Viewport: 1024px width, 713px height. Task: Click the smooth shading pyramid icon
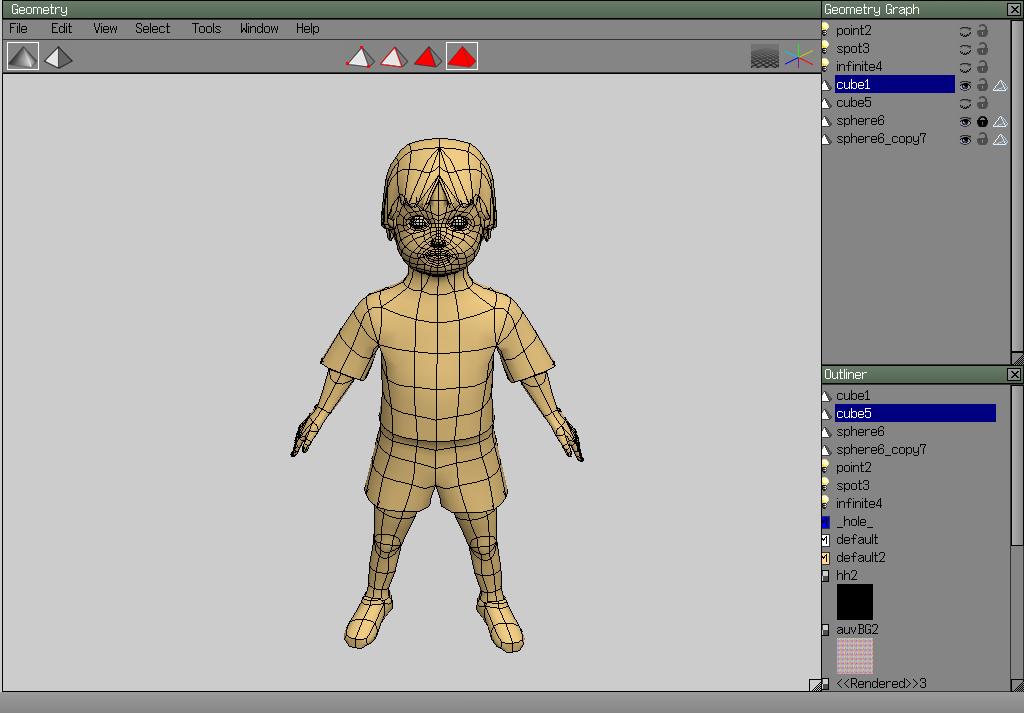pos(23,57)
